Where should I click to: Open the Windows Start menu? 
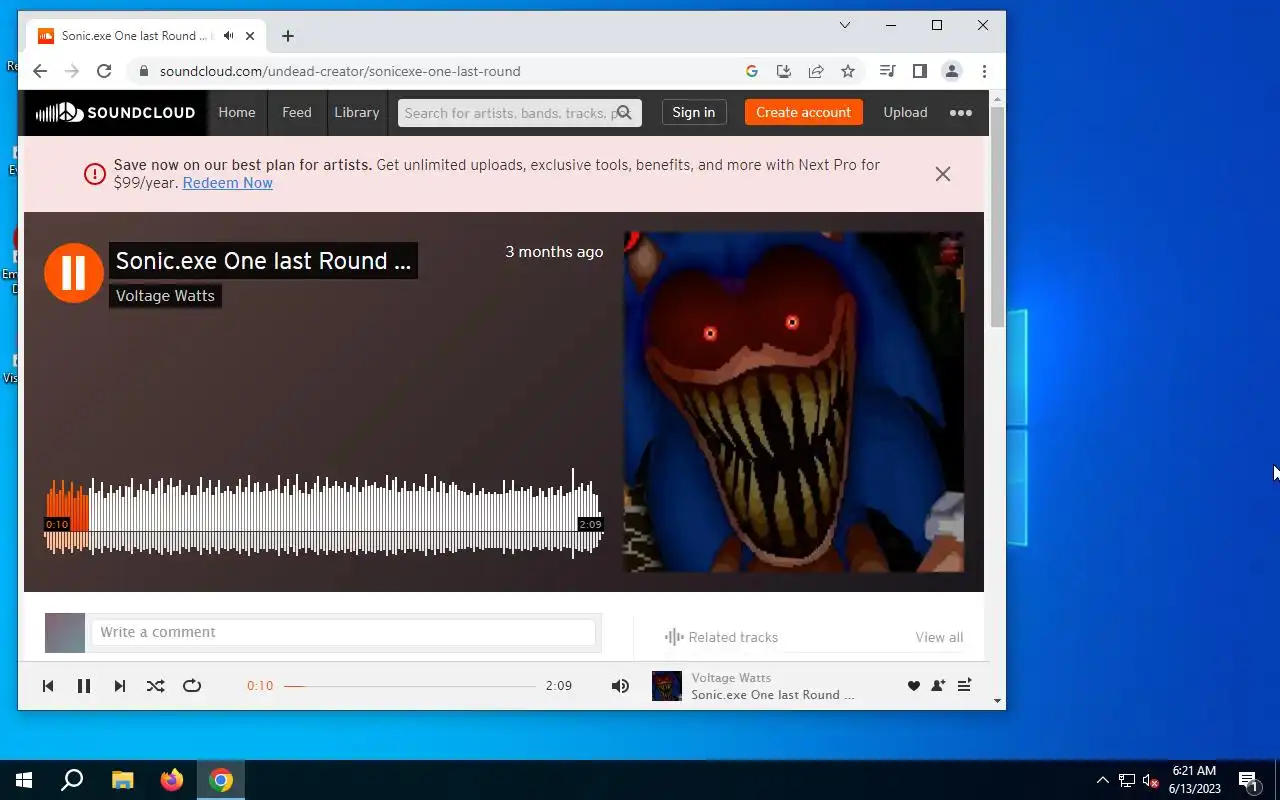(24, 780)
